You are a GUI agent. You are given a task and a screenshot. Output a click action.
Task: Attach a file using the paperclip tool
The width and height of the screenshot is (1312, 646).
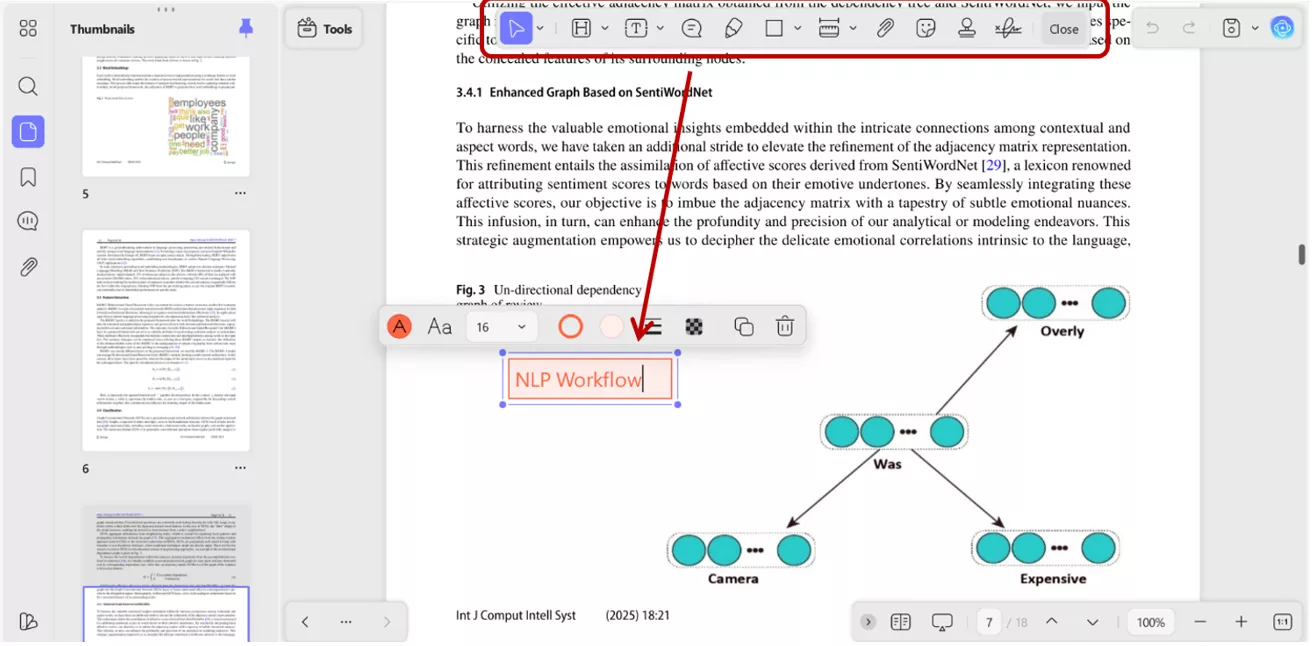[x=885, y=28]
